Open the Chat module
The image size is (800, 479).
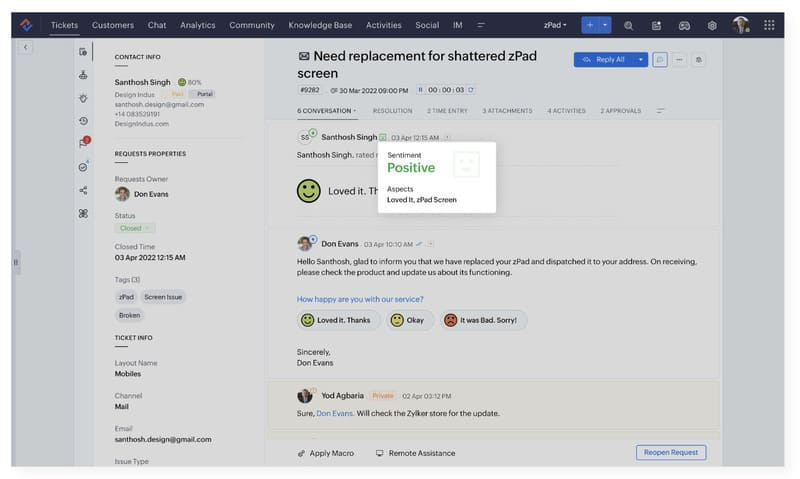point(157,25)
